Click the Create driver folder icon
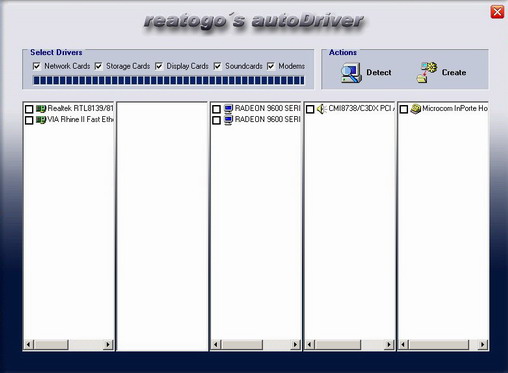Screen dimensions: 508x373 pyautogui.click(x=427, y=72)
